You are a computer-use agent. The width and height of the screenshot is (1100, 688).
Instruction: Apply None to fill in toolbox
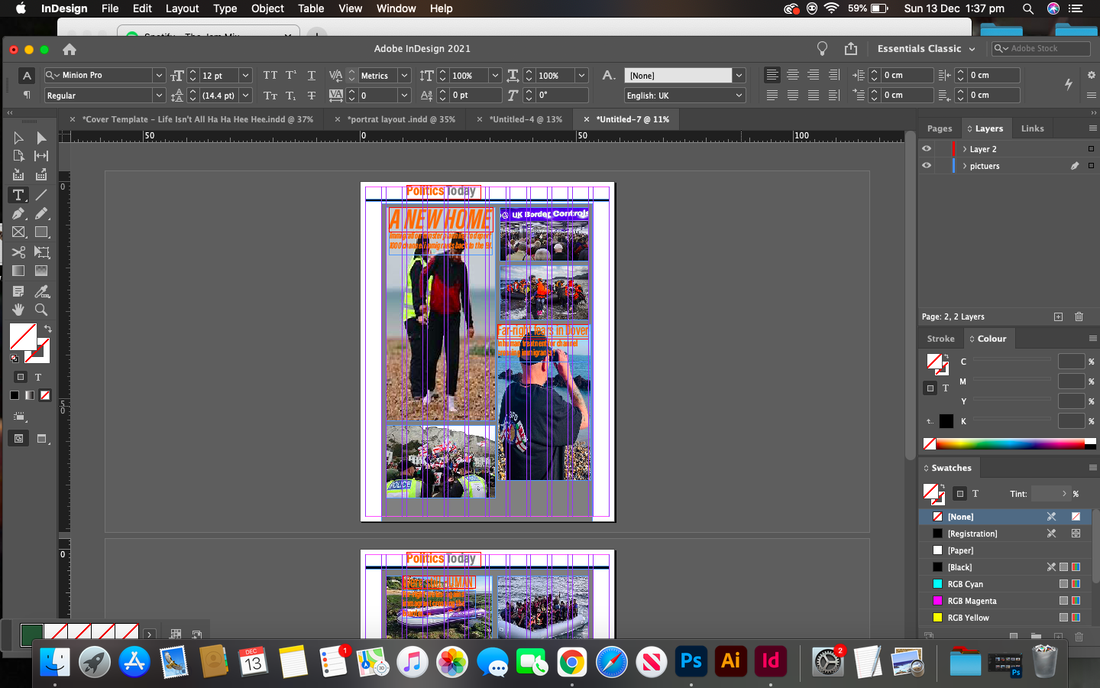point(45,396)
